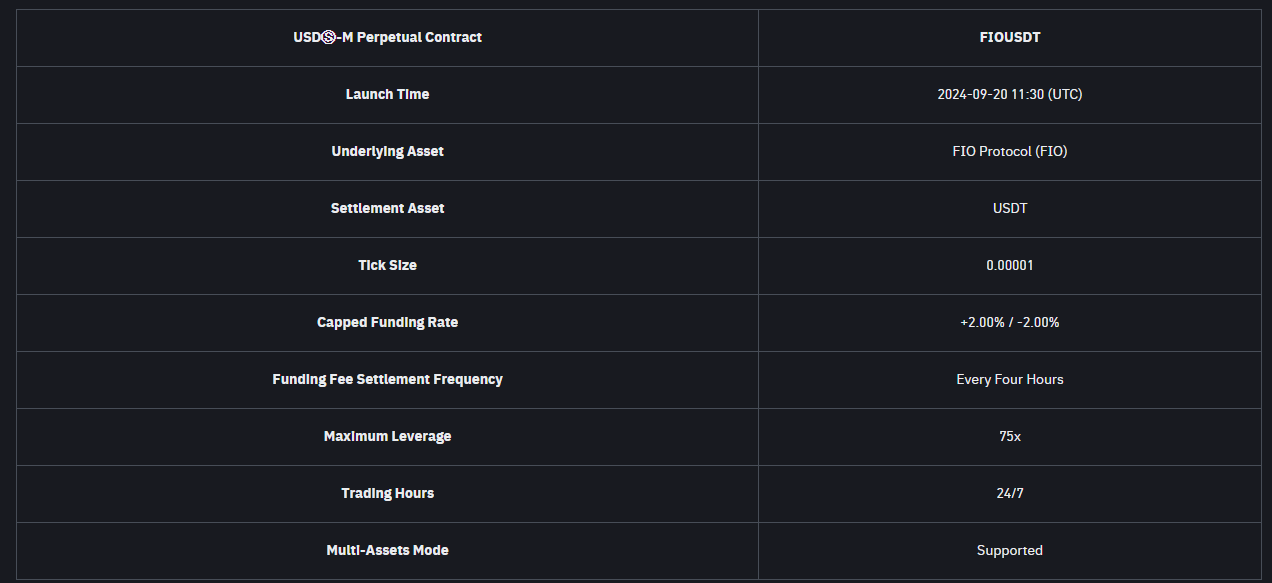Click the Settlement Asset label
The width and height of the screenshot is (1272, 583).
coord(387,209)
